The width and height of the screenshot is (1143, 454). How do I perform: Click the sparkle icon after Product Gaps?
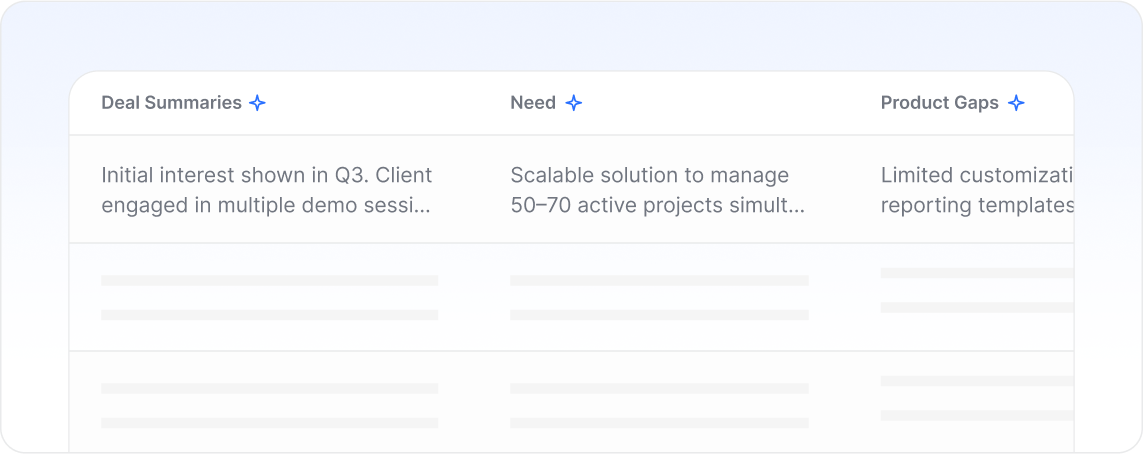click(1016, 103)
